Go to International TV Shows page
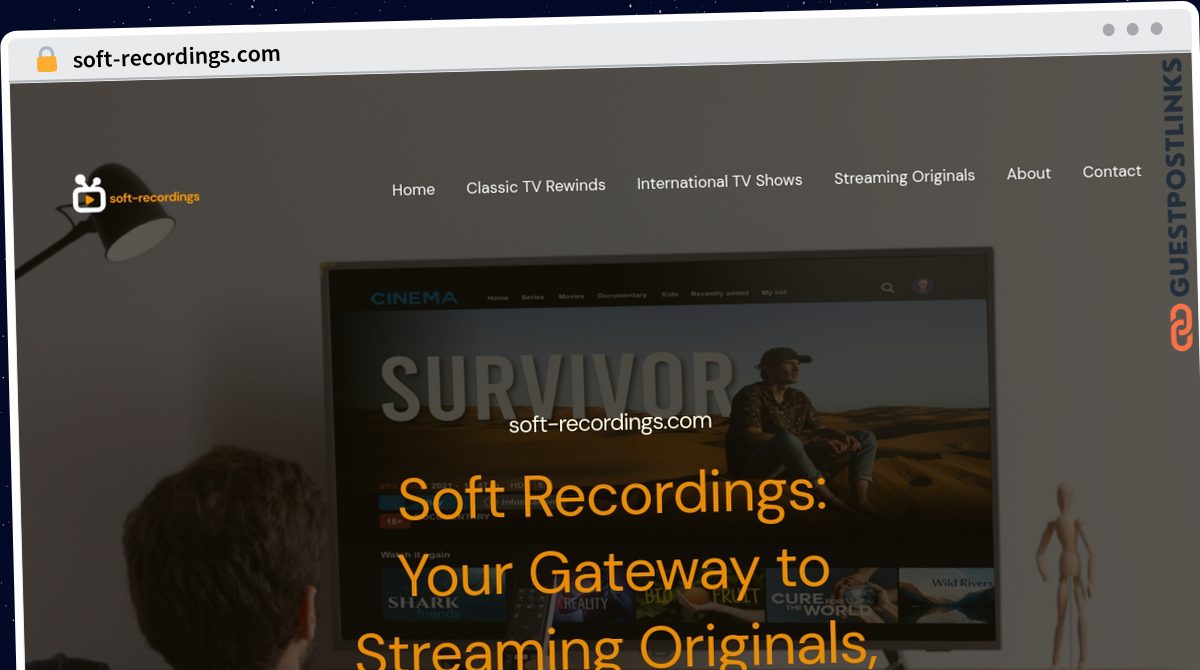 tap(720, 181)
